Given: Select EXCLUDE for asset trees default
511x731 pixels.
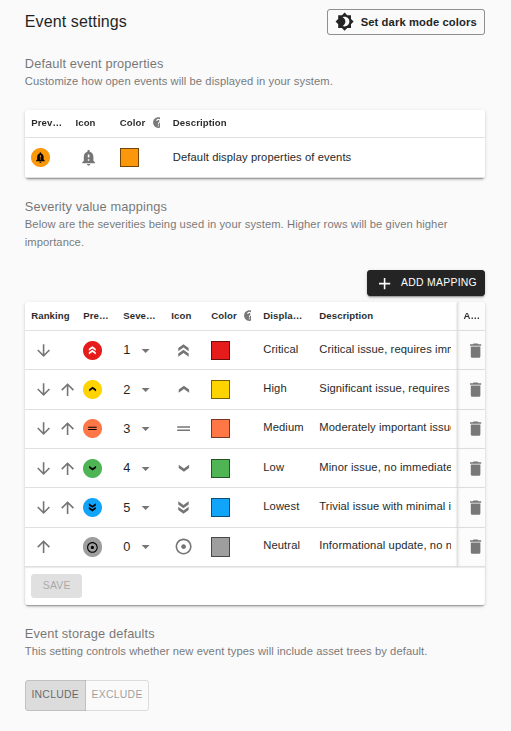Looking at the screenshot, I should tap(117, 695).
